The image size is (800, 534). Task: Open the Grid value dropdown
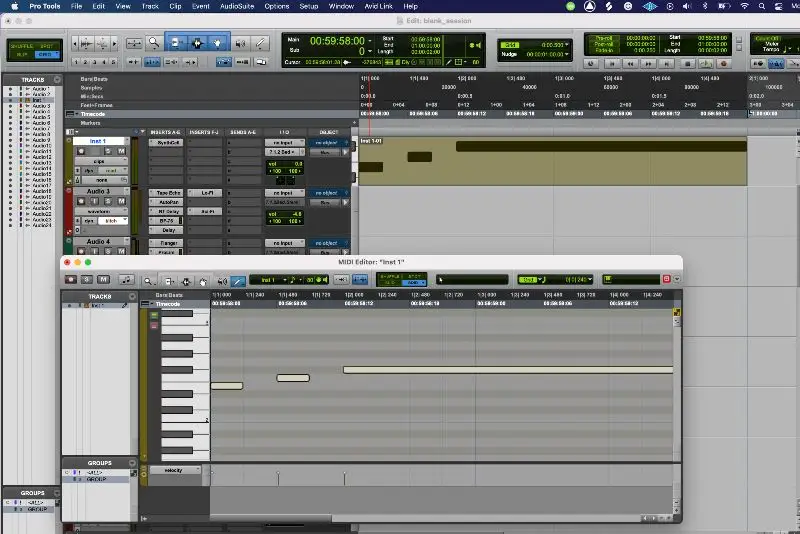pyautogui.click(x=567, y=45)
